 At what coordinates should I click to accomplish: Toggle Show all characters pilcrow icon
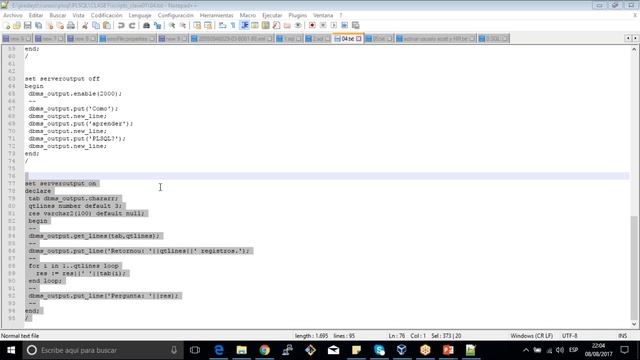[x=233, y=25]
